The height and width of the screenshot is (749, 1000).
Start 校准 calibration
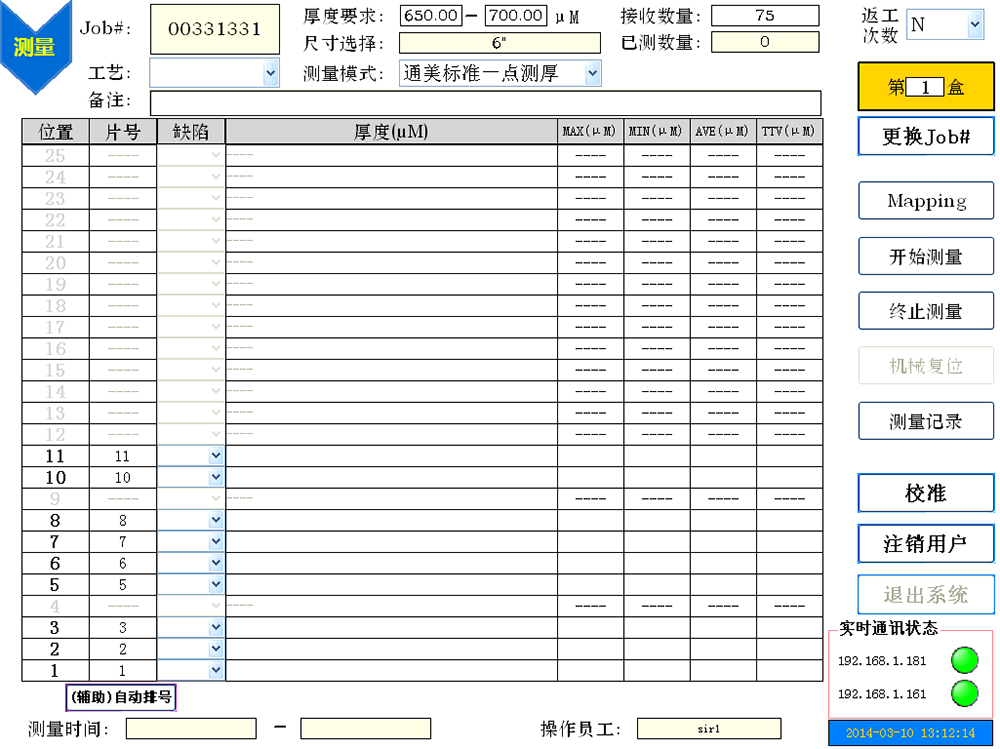pos(925,493)
